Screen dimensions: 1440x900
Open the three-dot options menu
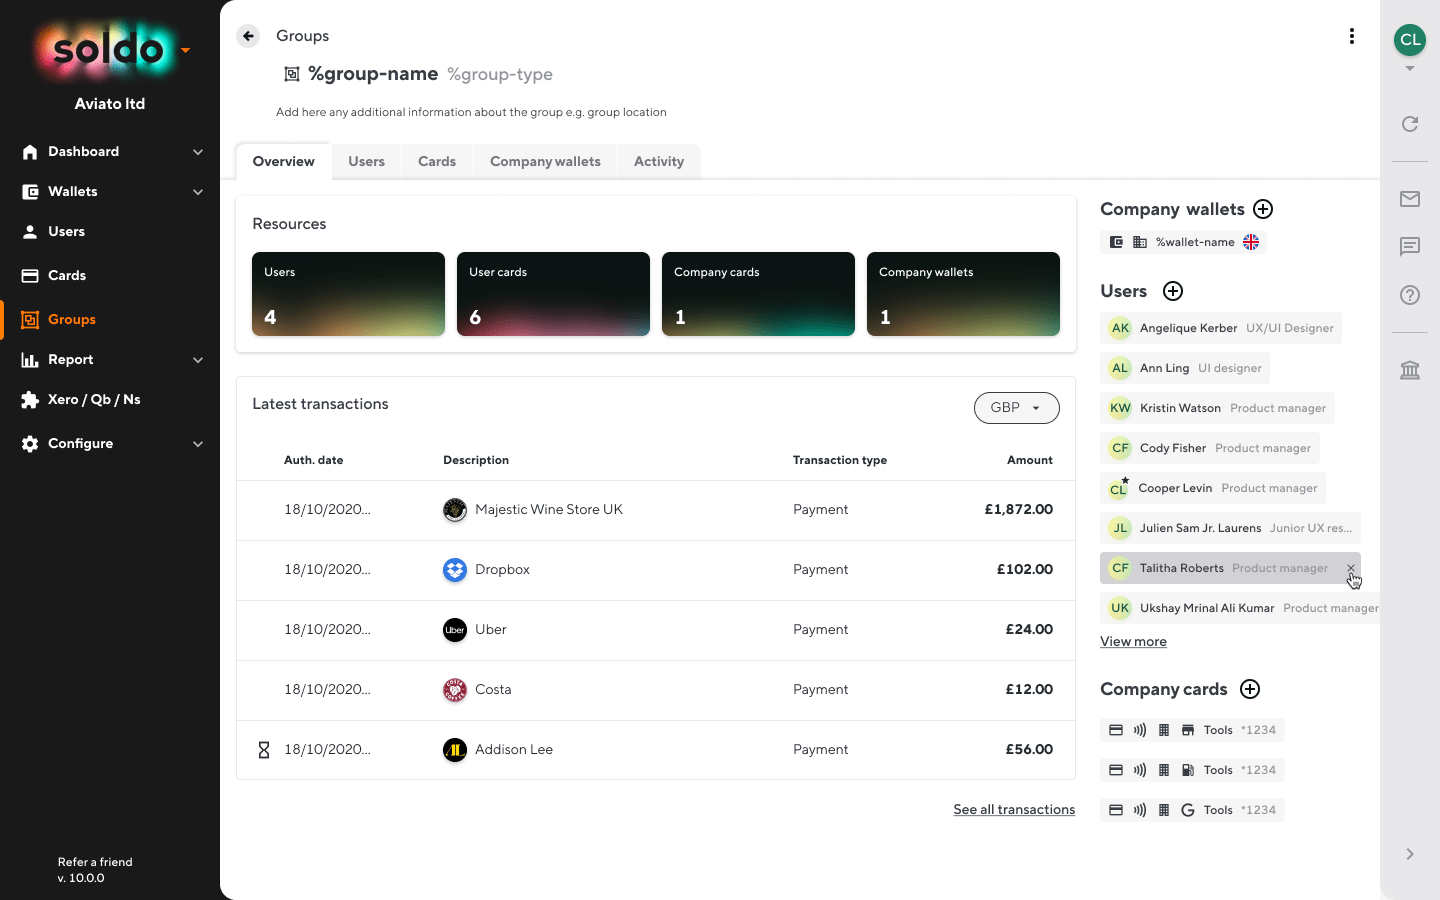click(1352, 36)
